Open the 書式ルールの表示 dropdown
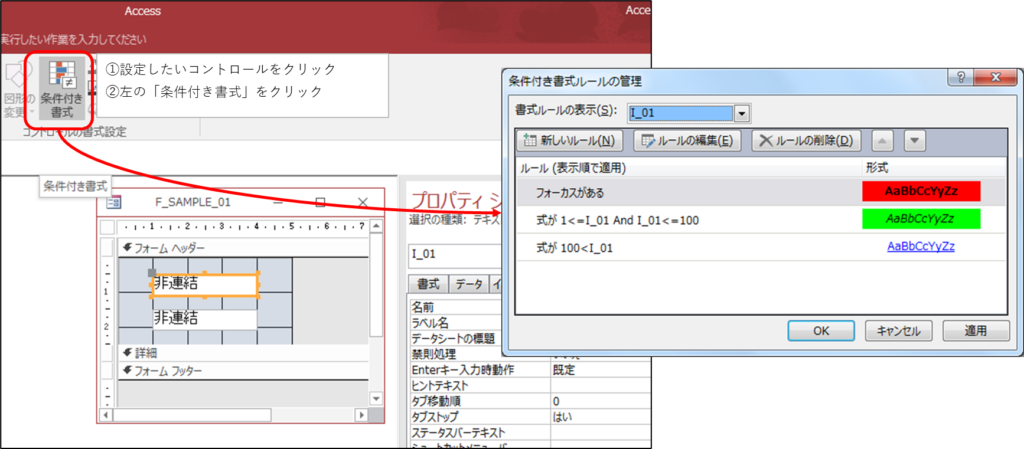This screenshot has width=1024, height=449. (x=741, y=113)
